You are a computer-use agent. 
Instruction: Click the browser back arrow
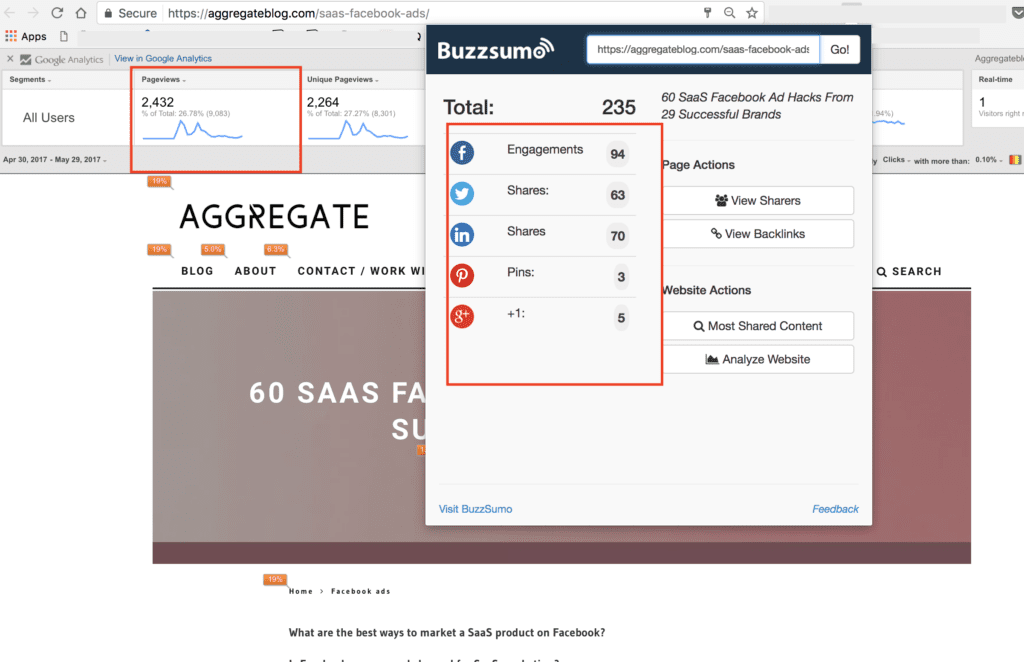point(10,12)
